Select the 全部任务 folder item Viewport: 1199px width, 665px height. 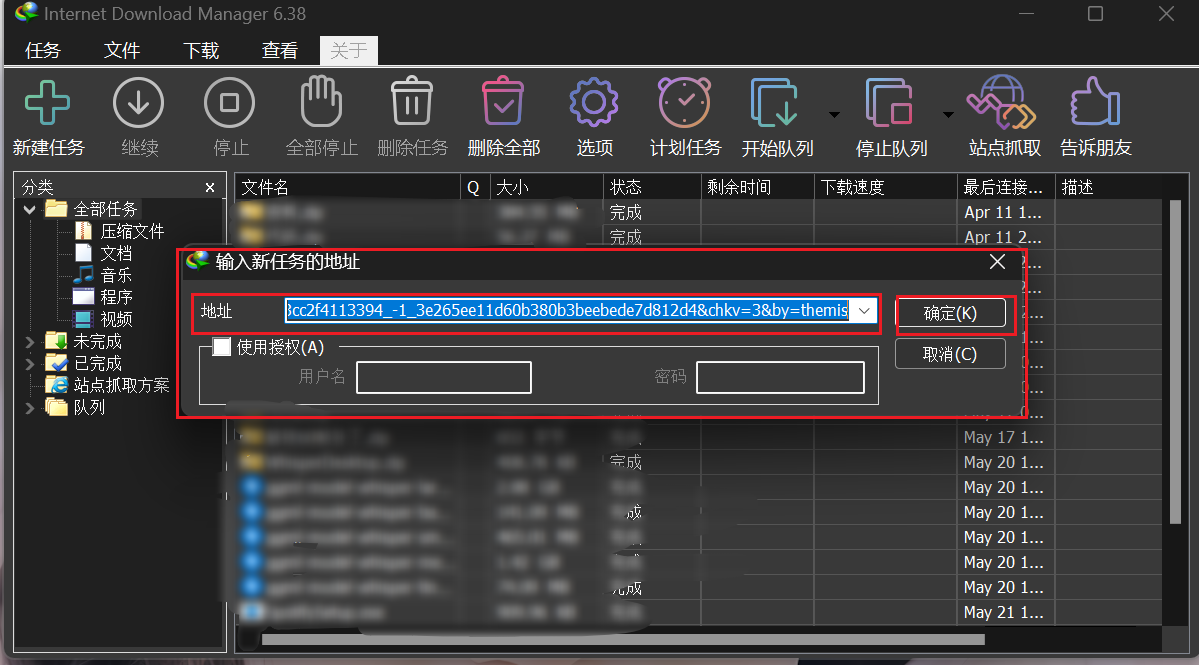tap(105, 209)
